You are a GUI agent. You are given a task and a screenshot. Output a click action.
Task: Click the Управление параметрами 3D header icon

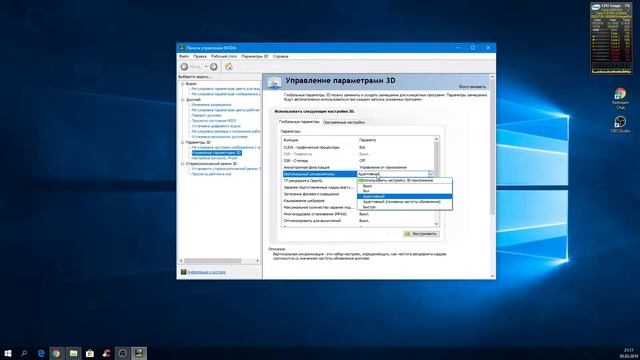point(274,82)
